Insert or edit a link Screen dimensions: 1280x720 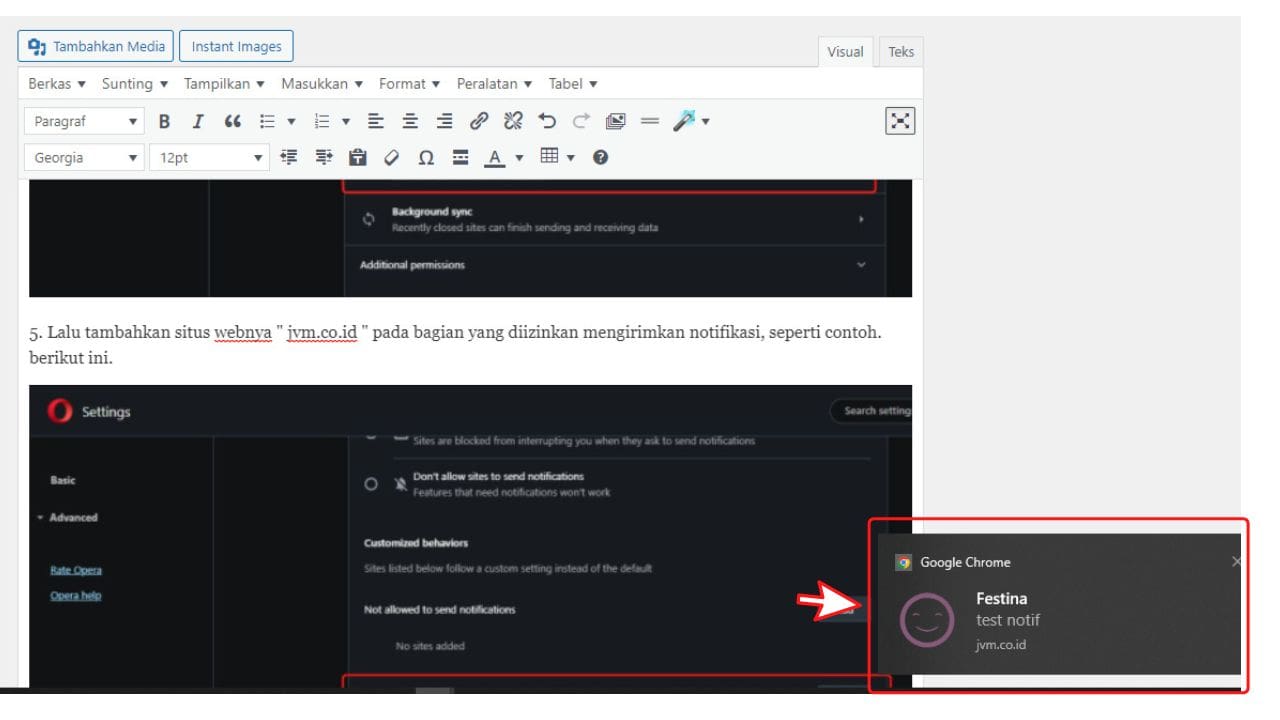[x=479, y=121]
